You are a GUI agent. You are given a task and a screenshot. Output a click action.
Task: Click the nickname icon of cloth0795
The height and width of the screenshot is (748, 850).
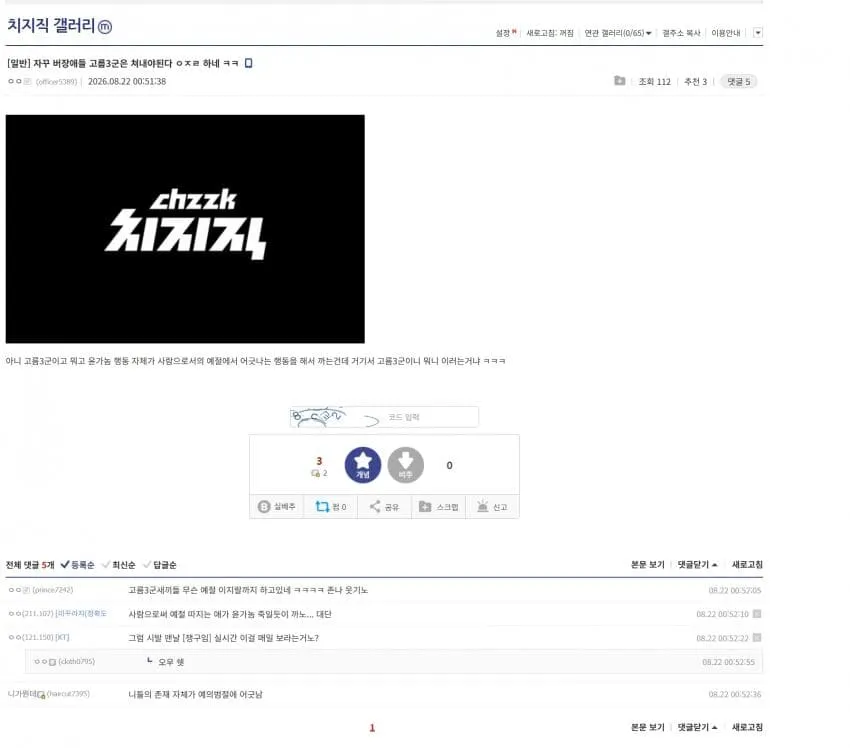(53, 662)
